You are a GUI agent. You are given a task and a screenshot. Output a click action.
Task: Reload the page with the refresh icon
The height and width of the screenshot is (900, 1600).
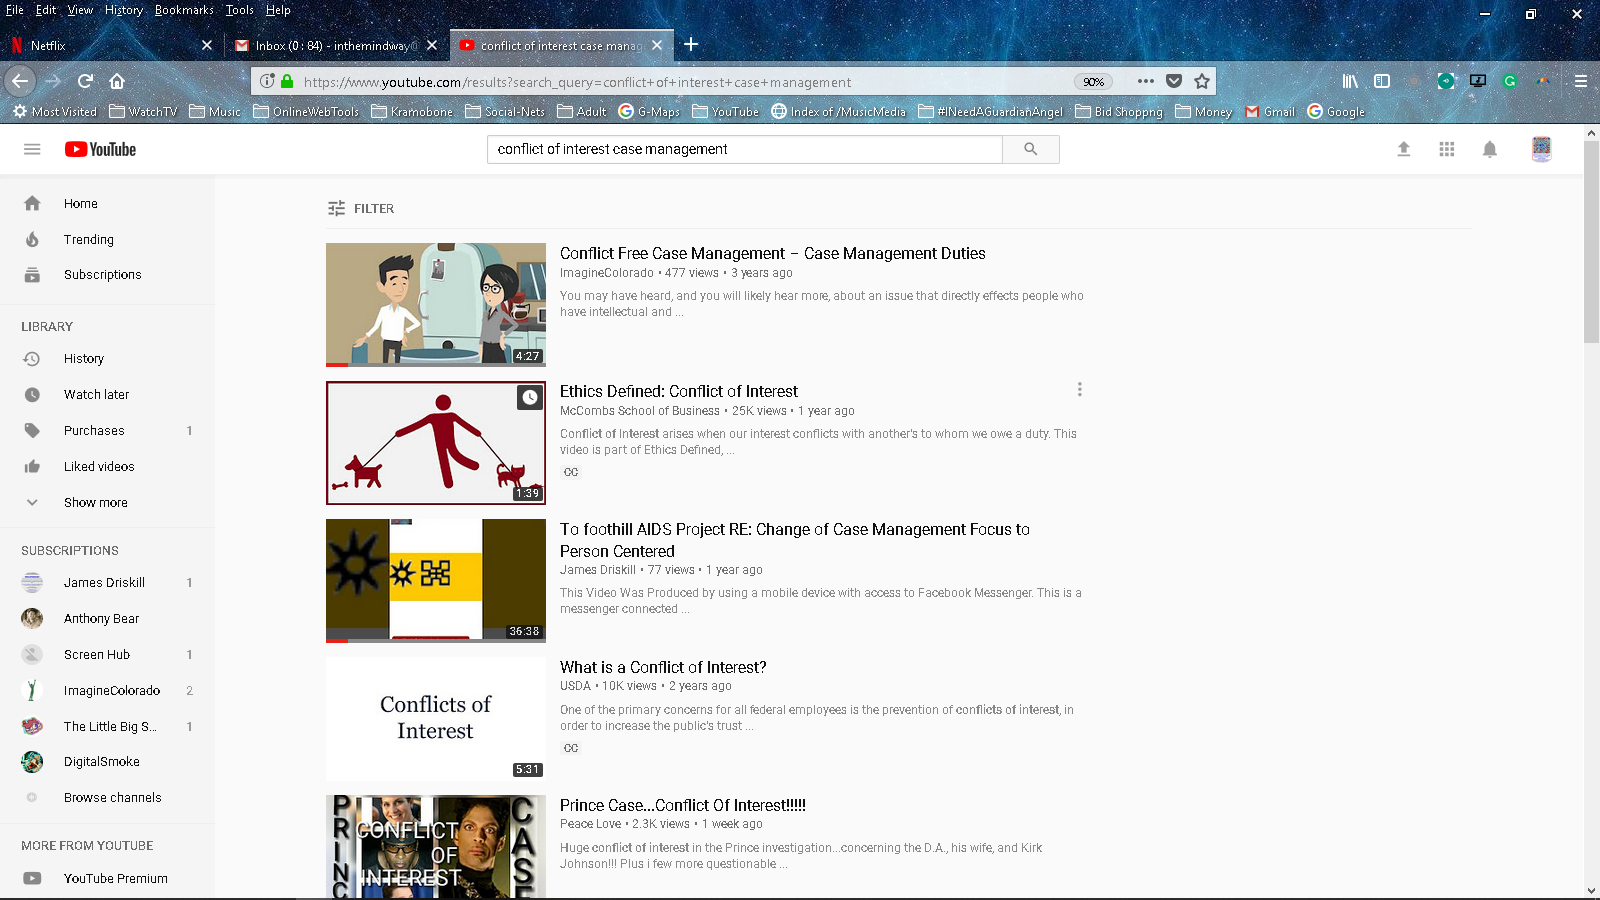coord(86,81)
